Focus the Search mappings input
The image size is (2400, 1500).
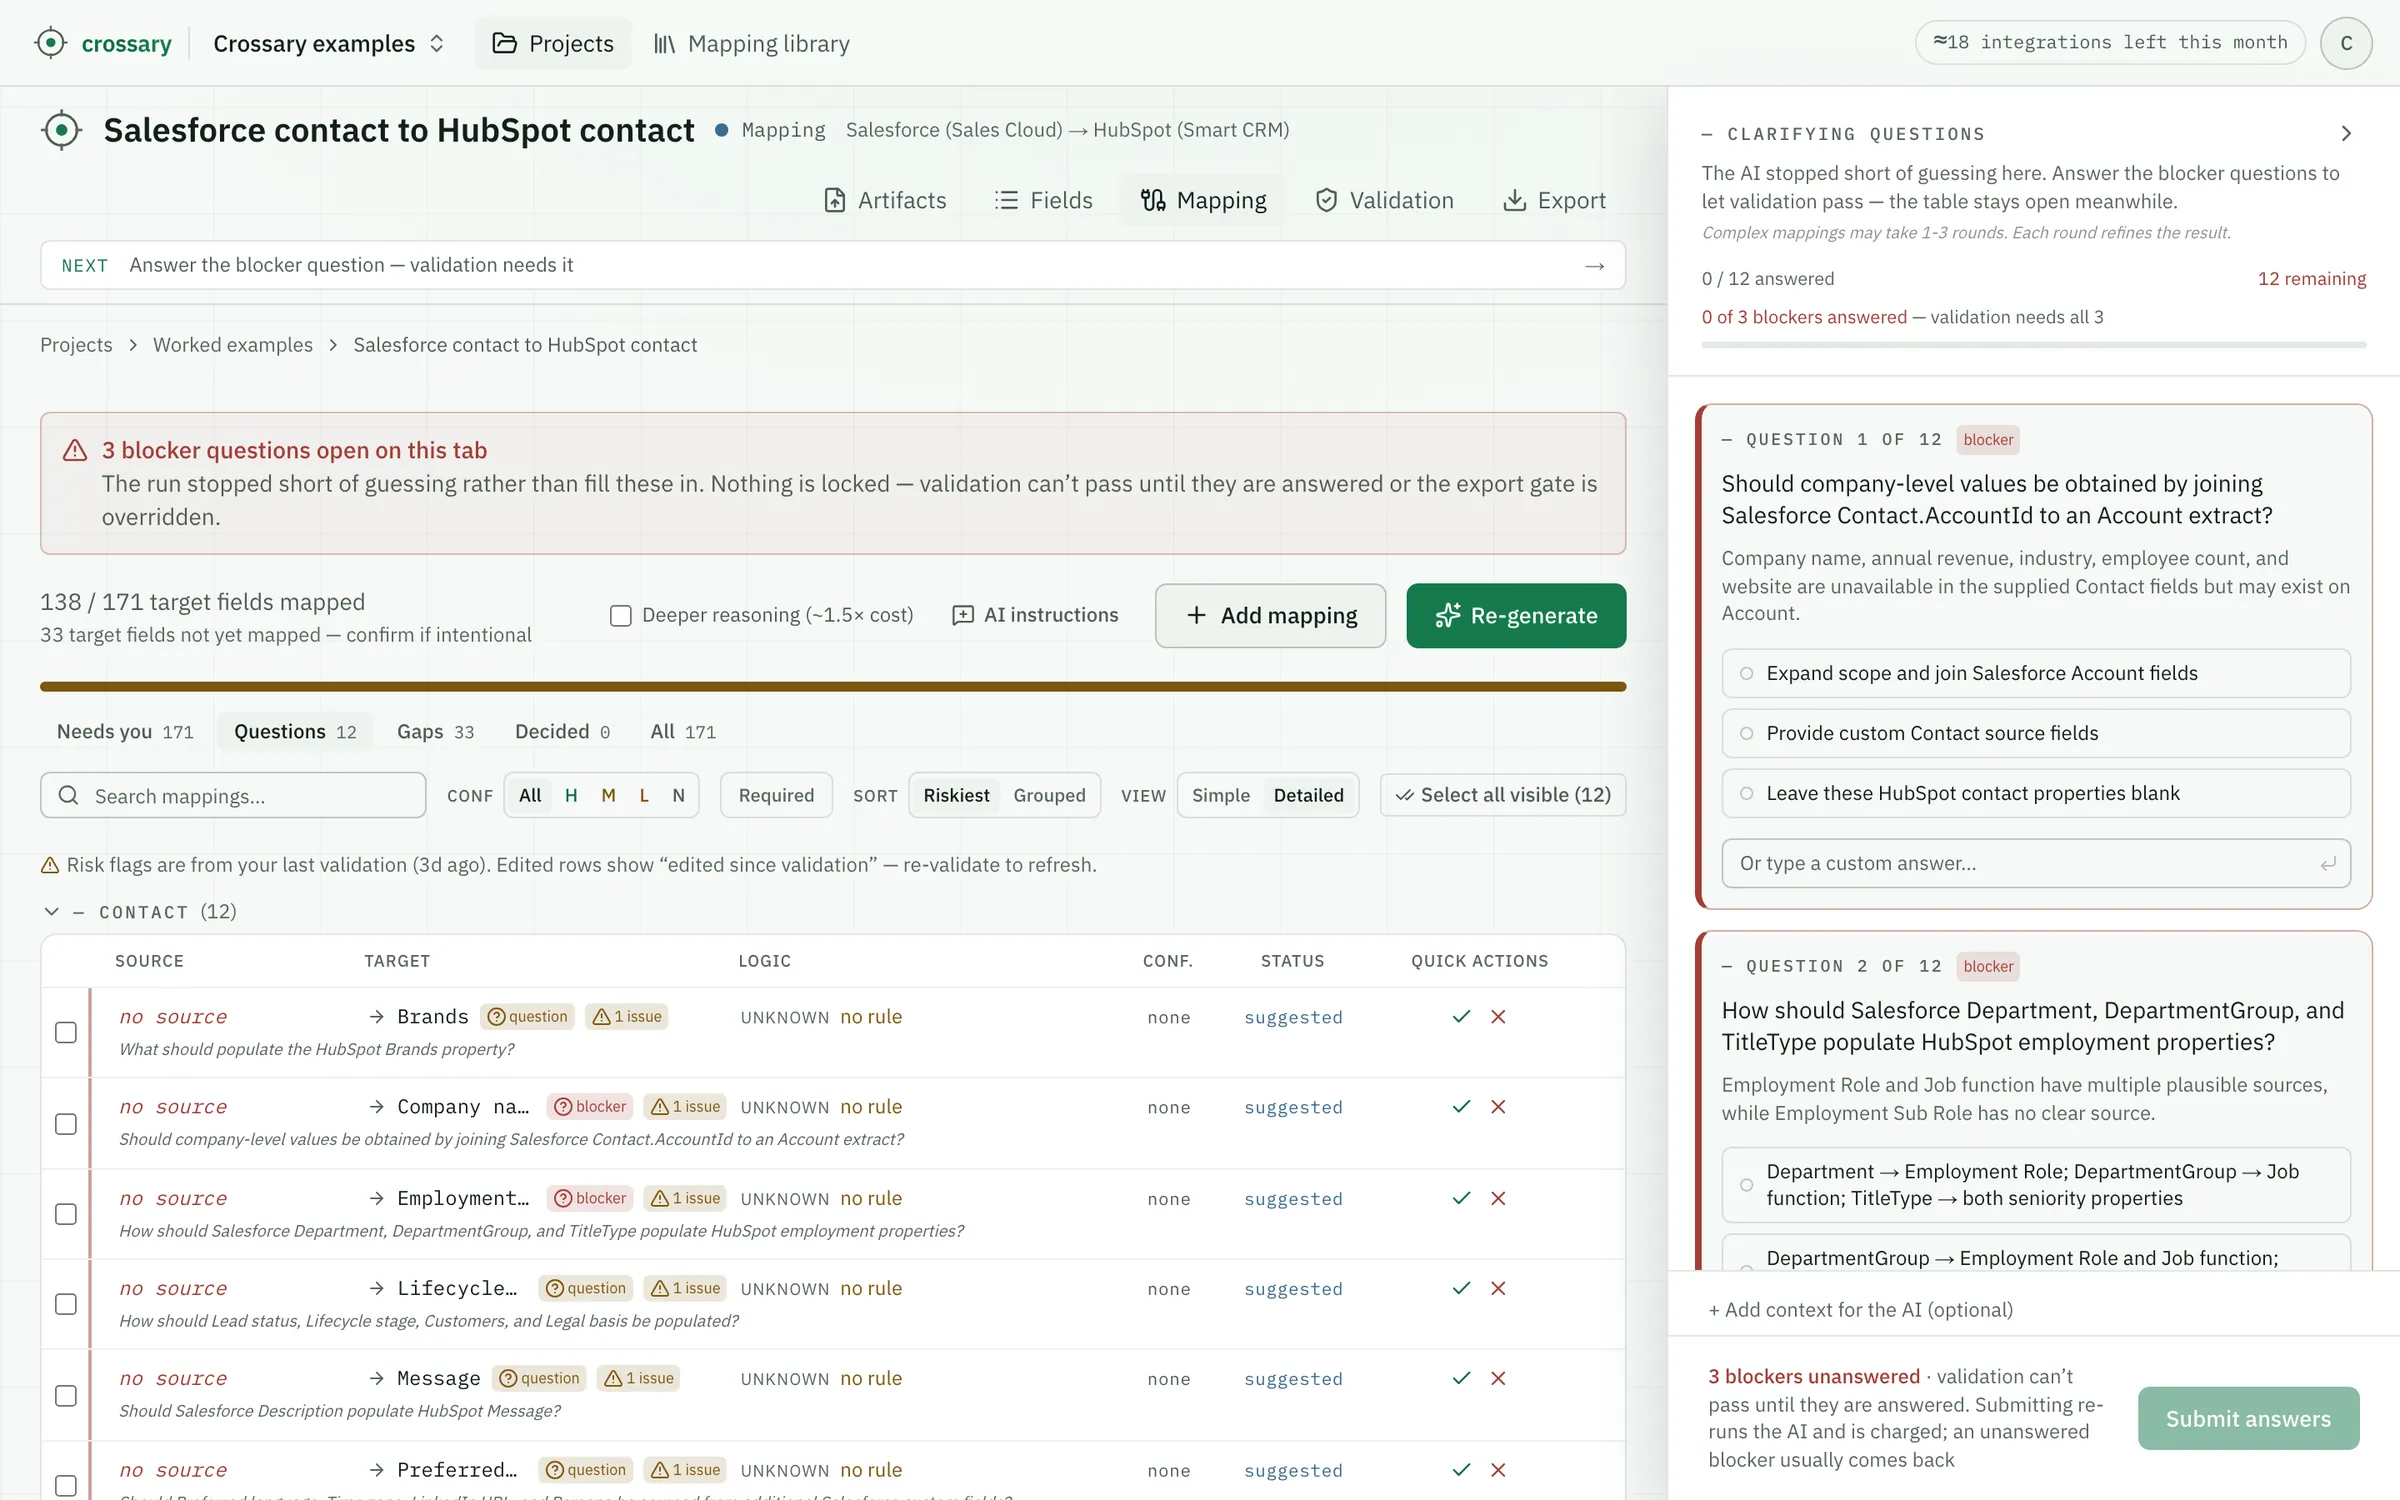pos(233,795)
